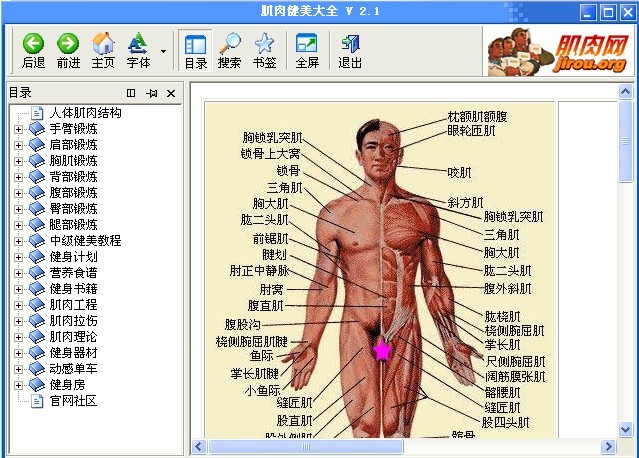Close the 目录 side panel

pos(171,93)
